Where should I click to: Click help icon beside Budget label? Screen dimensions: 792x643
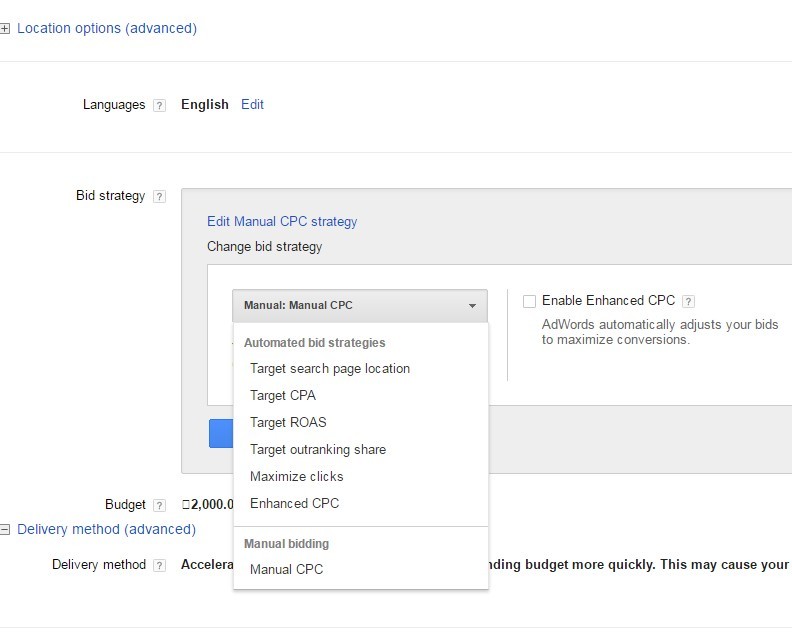[159, 506]
